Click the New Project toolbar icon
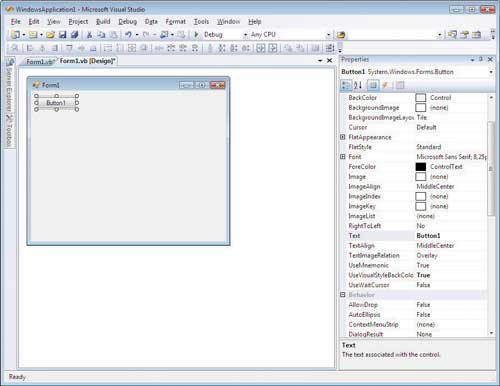Screen dimensions: 500x386 pos(15,35)
